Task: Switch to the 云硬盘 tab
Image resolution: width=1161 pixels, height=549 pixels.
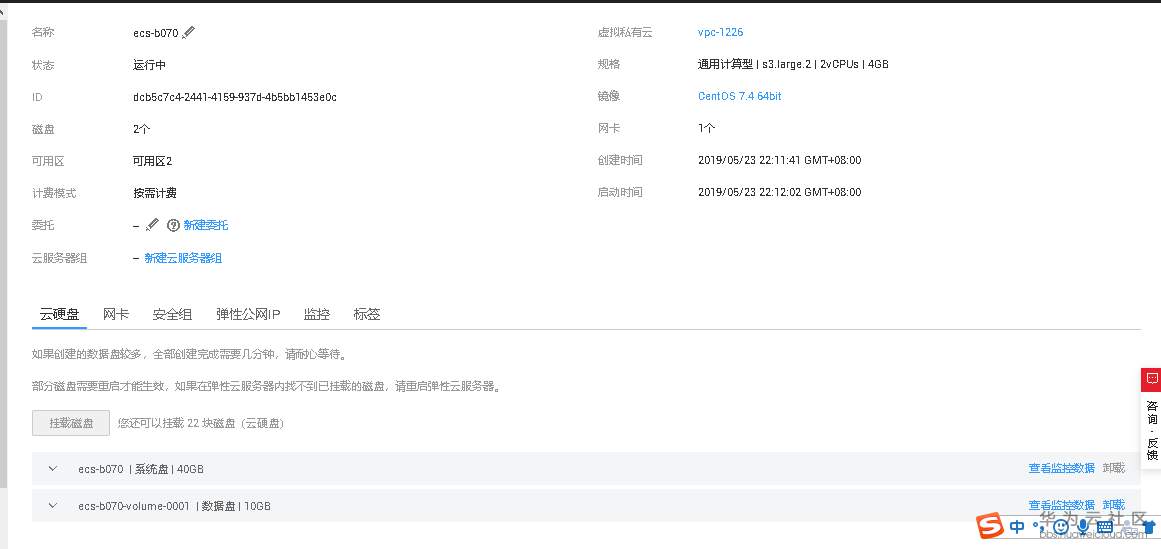Action: [x=59, y=314]
